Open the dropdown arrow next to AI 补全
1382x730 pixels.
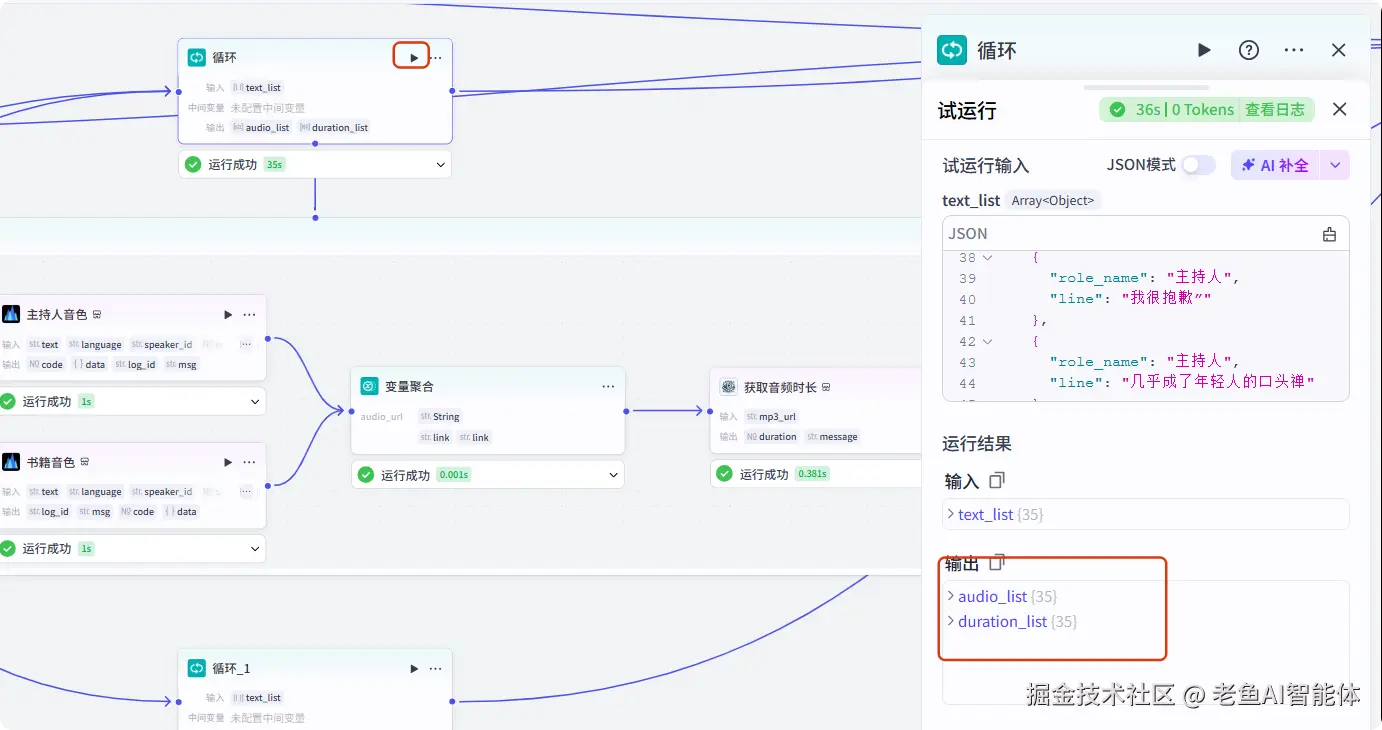tap(1335, 165)
